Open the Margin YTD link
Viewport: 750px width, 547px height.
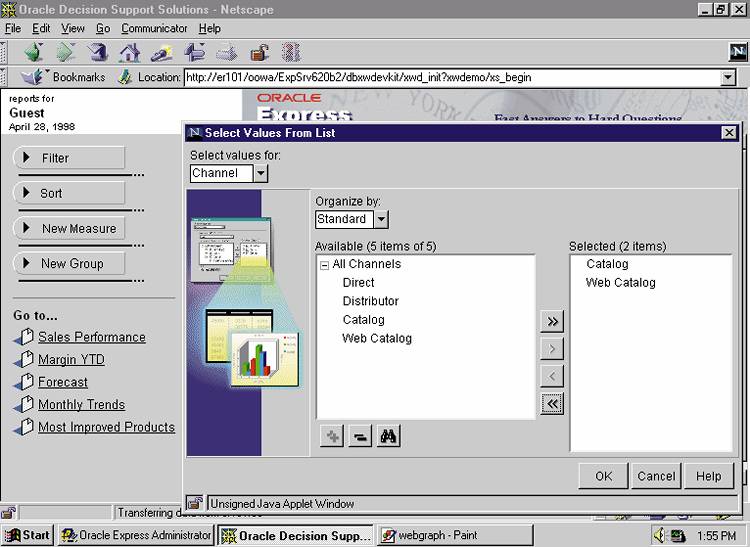71,360
